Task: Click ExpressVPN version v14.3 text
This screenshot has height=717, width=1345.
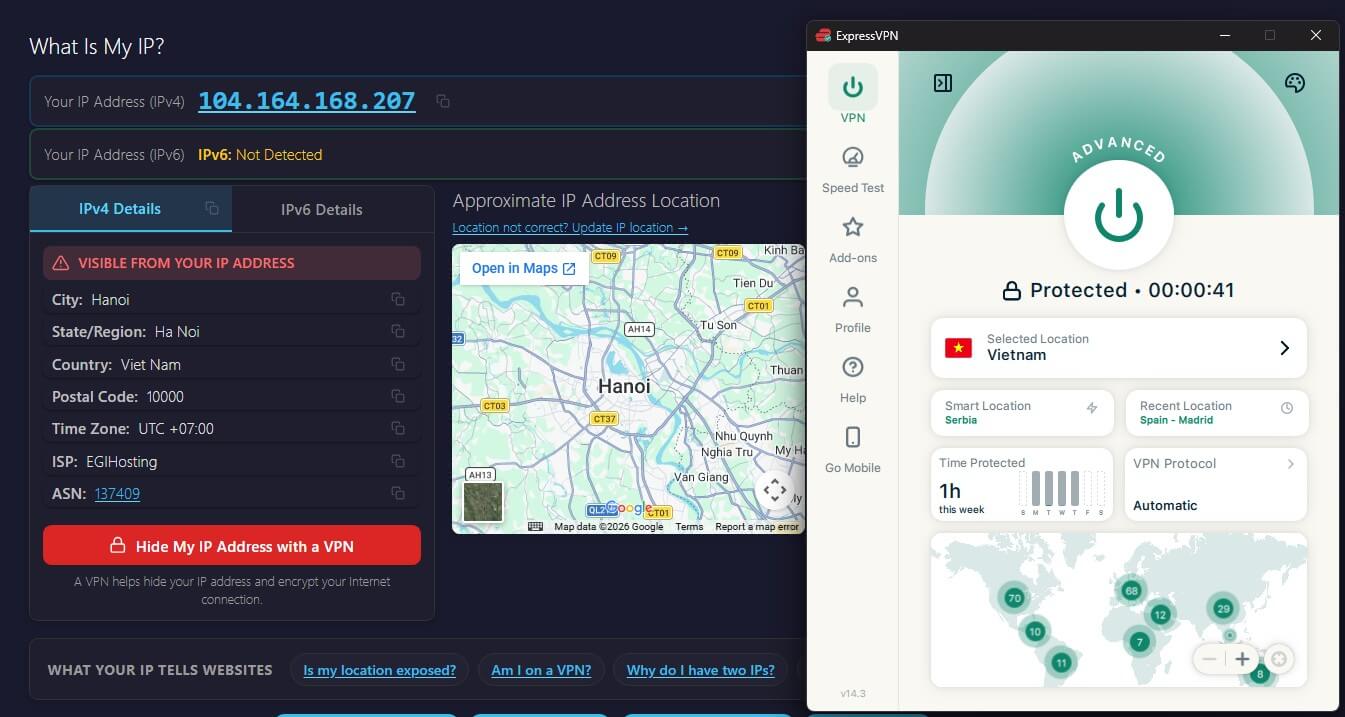Action: [x=853, y=693]
